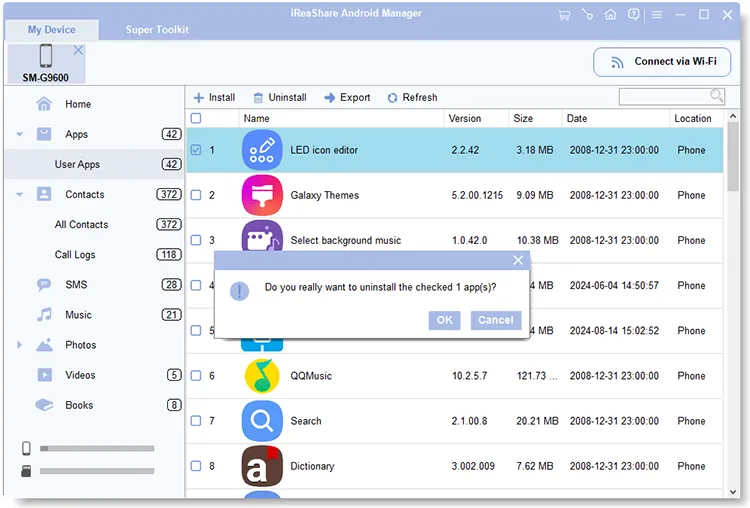Click the Videos sidebar icon
Viewport: 750px width, 508px height.
[44, 375]
